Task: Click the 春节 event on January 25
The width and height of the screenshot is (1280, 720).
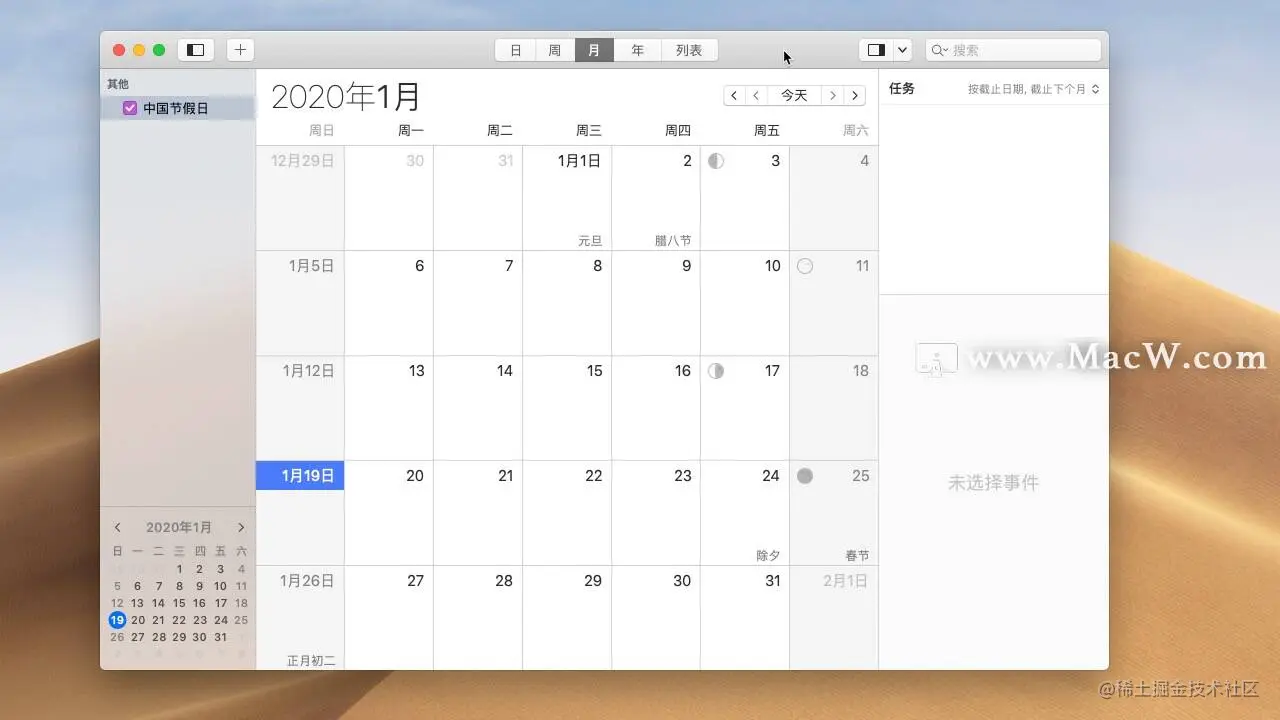Action: click(x=857, y=556)
